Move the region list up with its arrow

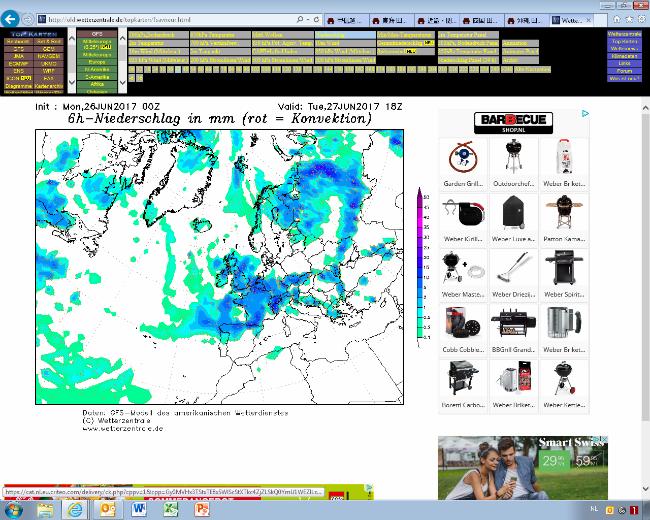point(122,39)
